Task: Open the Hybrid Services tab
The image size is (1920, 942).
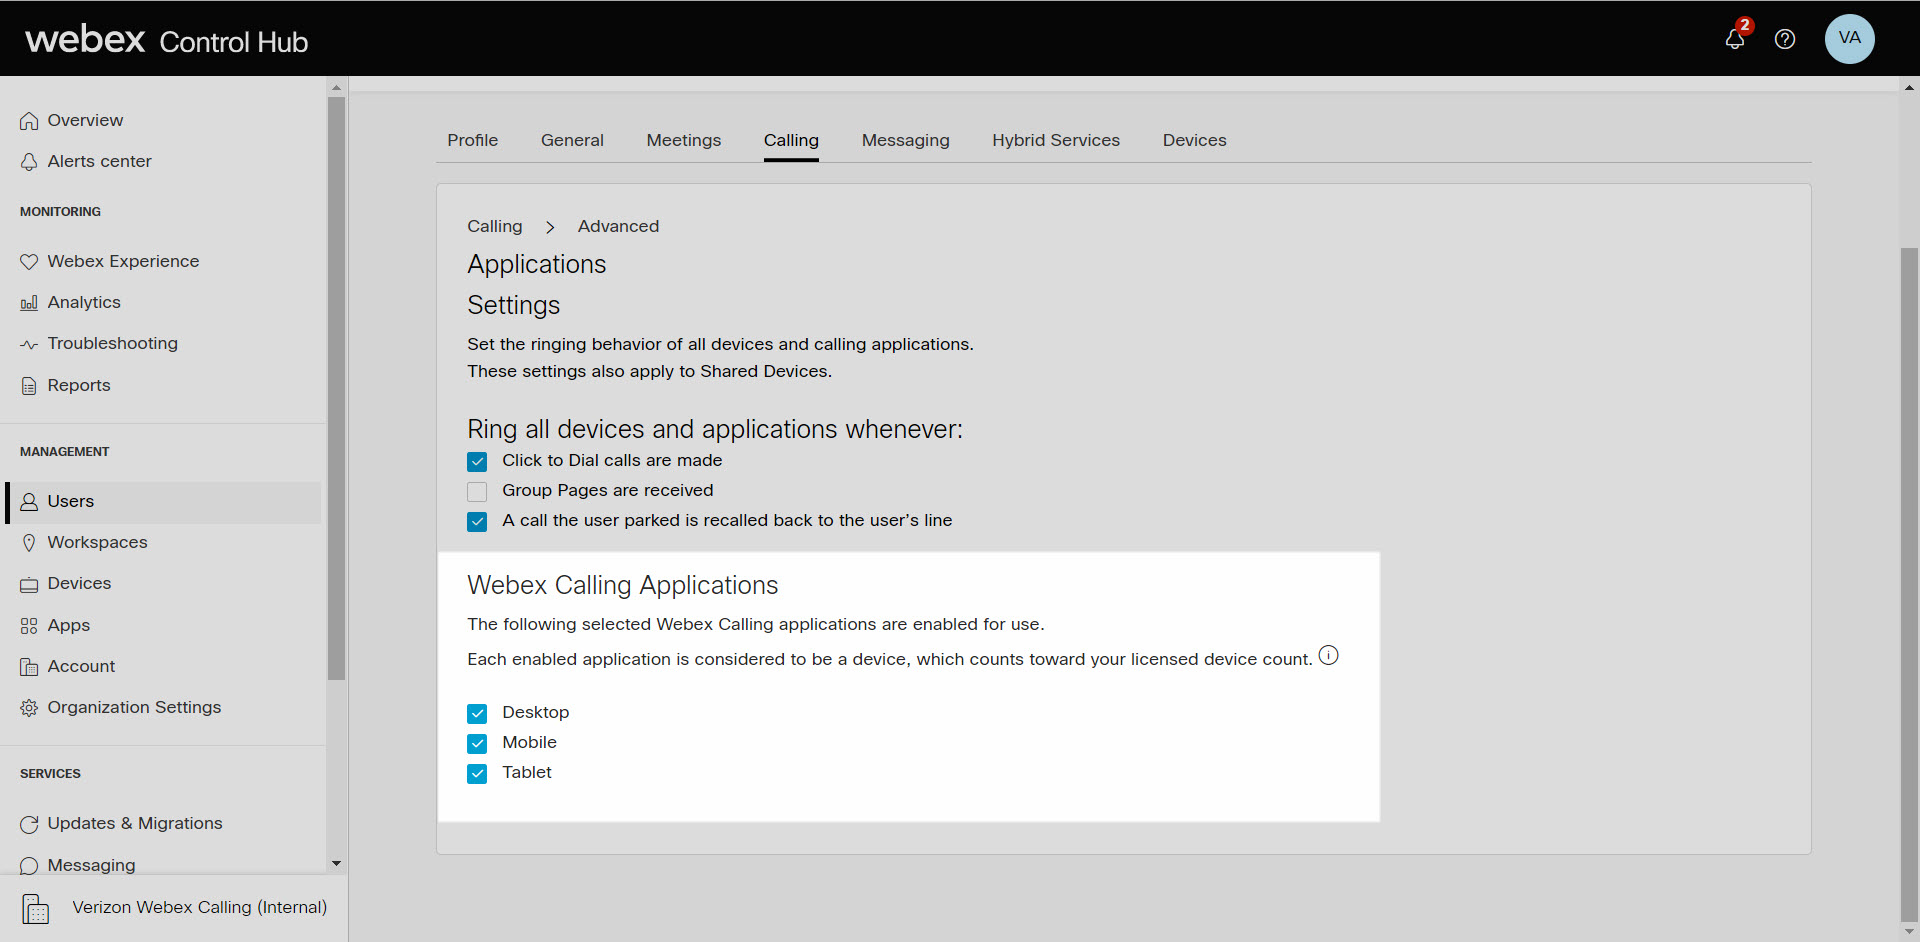Action: tap(1056, 140)
